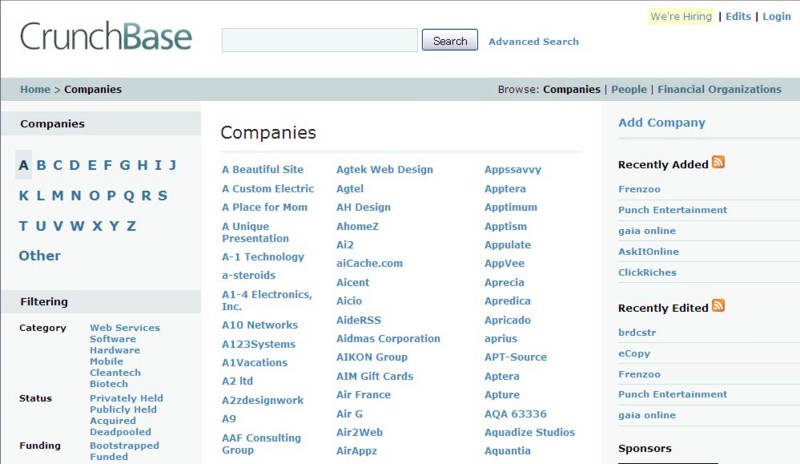Browse Companies in the top bar
Screen dimensions: 800x464
coord(571,89)
